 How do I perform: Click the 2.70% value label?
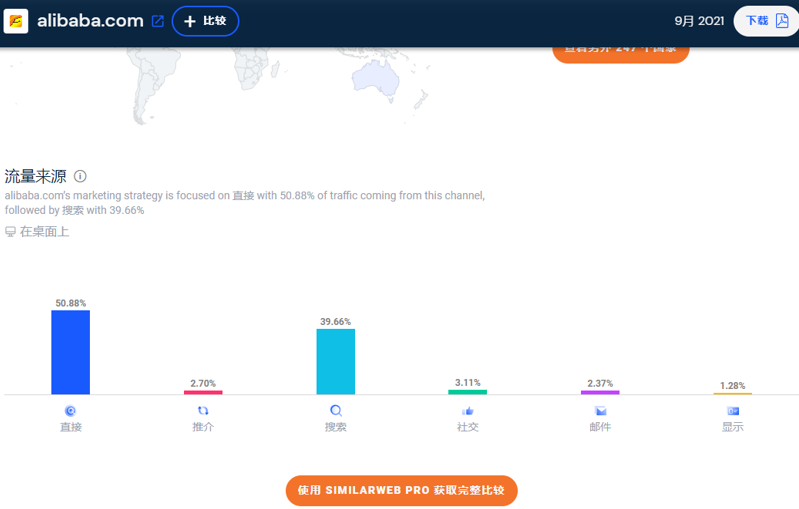click(203, 383)
